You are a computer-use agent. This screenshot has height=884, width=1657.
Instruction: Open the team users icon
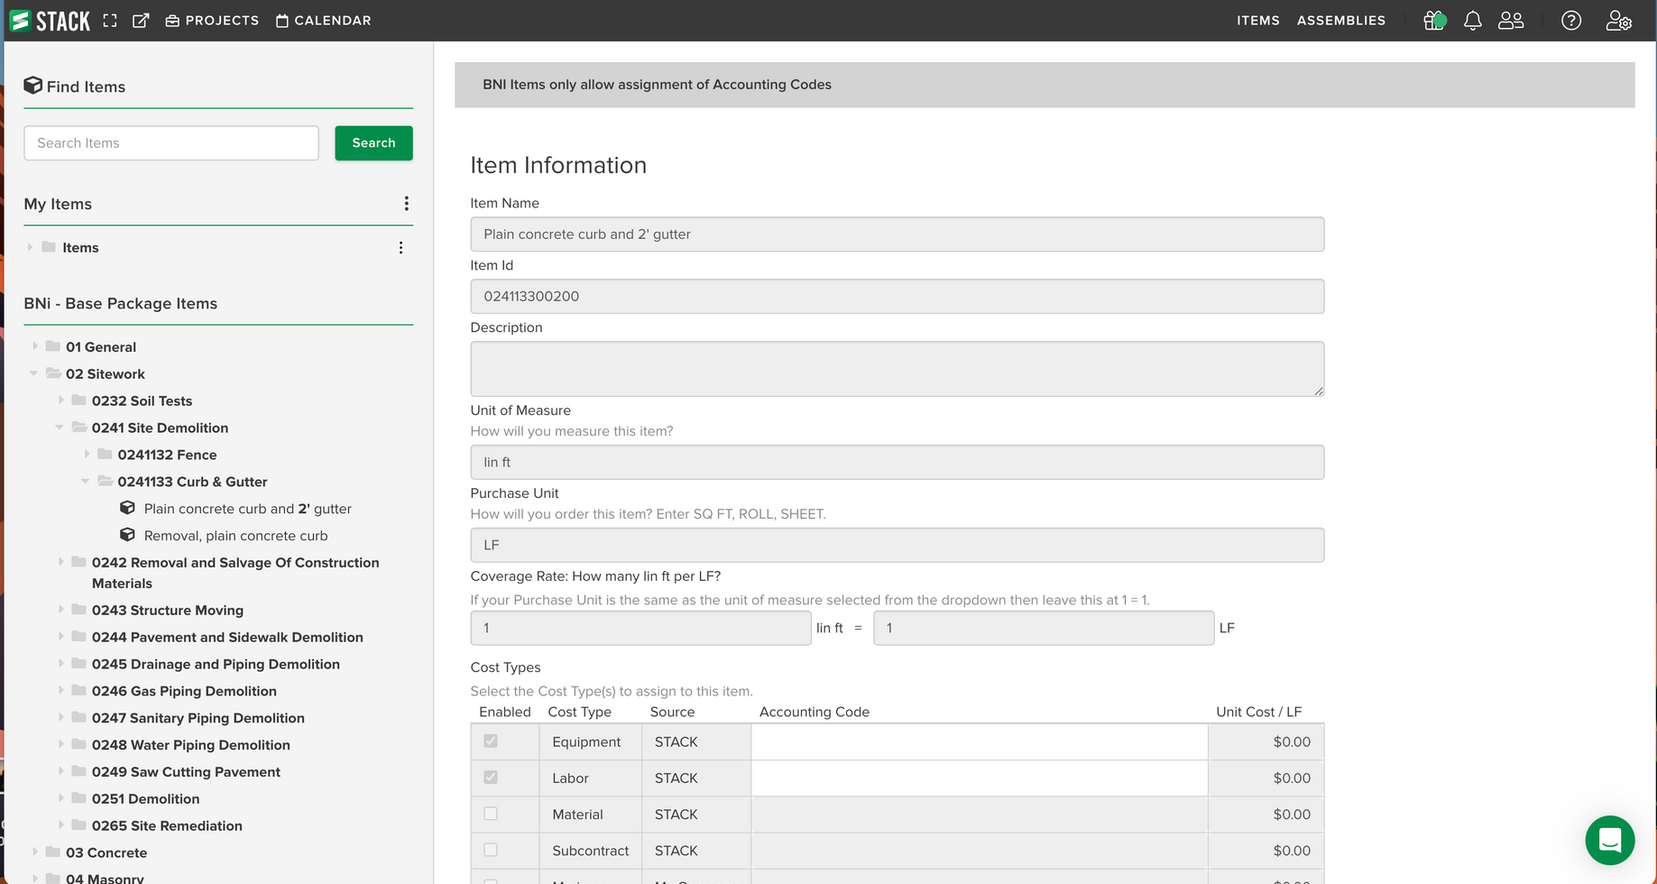tap(1511, 20)
